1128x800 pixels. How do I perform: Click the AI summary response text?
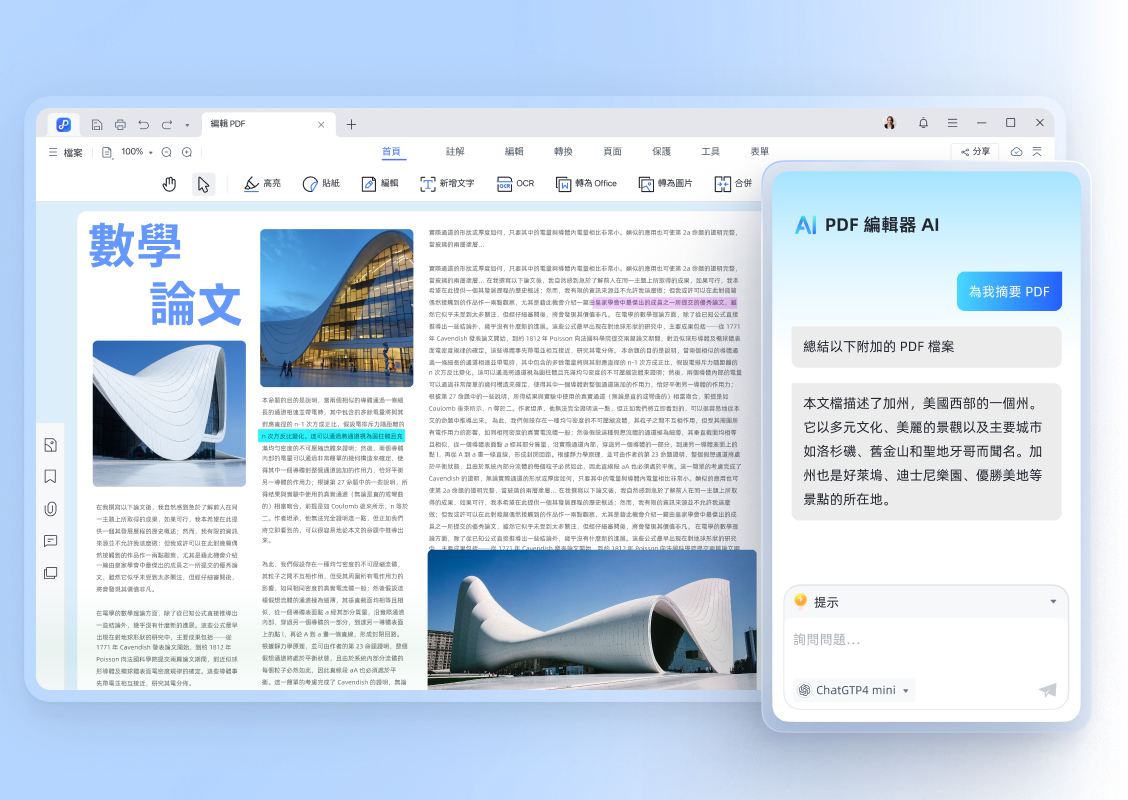pos(927,451)
